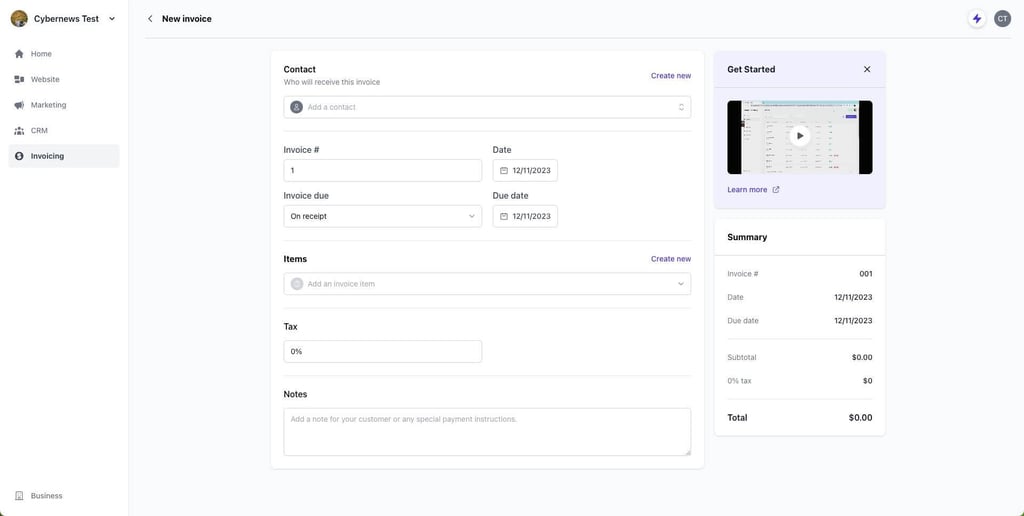Click the Get Started video thumbnail
This screenshot has width=1024, height=516.
[800, 137]
